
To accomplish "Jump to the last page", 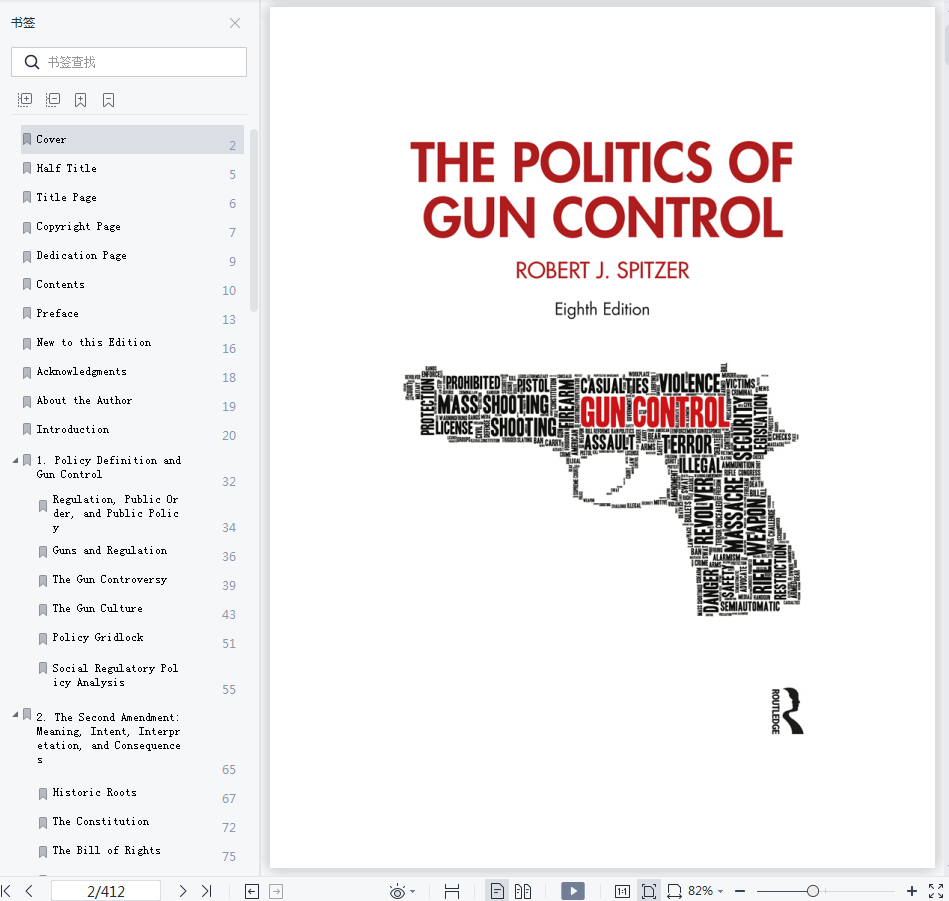I will pos(206,891).
